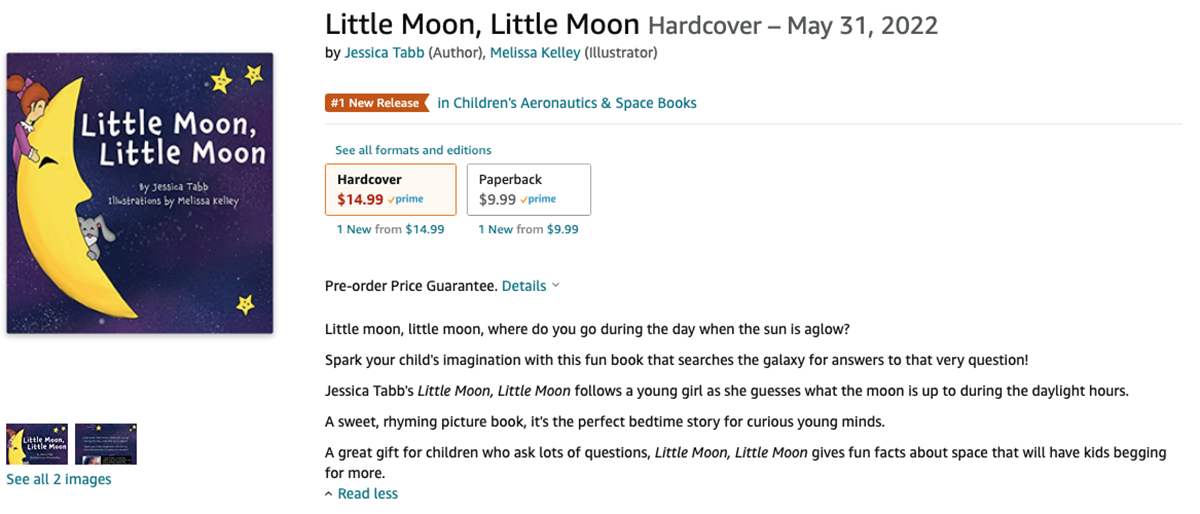This screenshot has width=1200, height=514.
Task: Click the Little Moon, Little Moon title
Action: tap(482, 24)
